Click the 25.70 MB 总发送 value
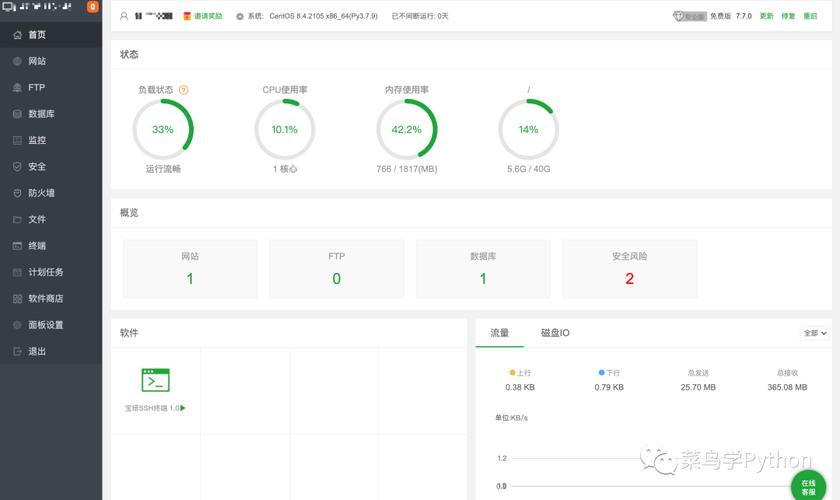Screen dimensions: 840x500 click(698, 387)
